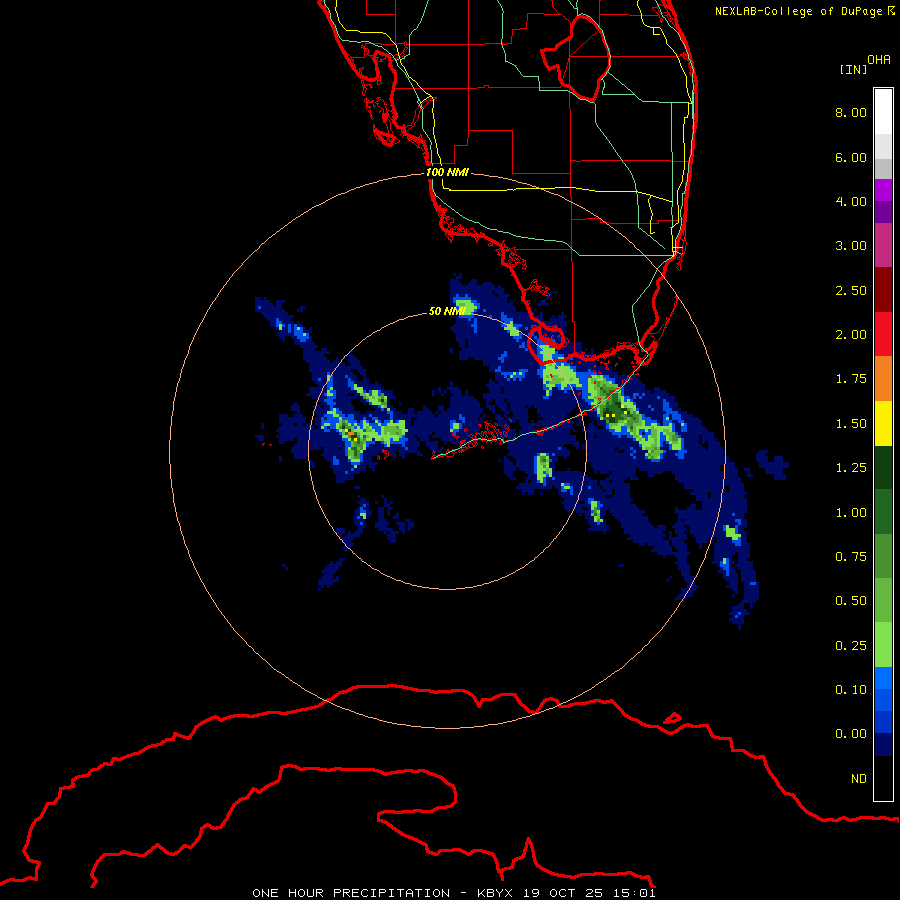The image size is (900, 900).
Task: Pick the light green color band in legend
Action: point(883,645)
